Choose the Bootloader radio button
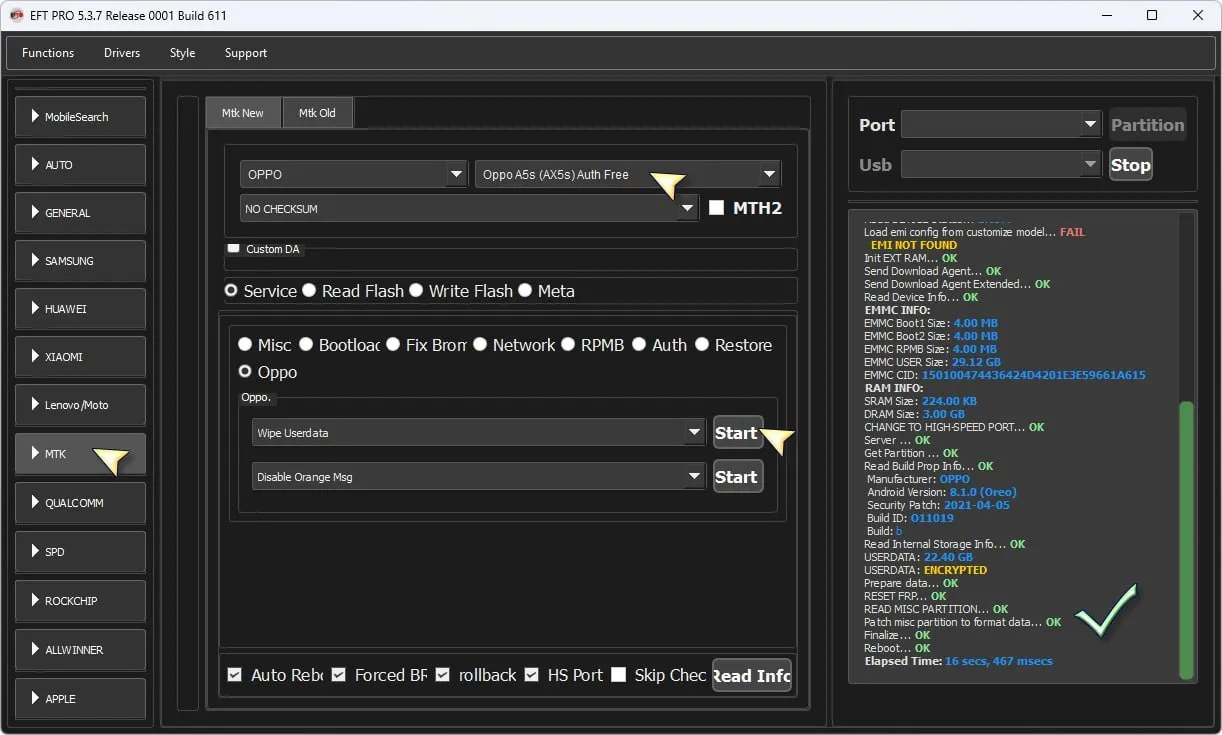The image size is (1222, 735). 306,345
